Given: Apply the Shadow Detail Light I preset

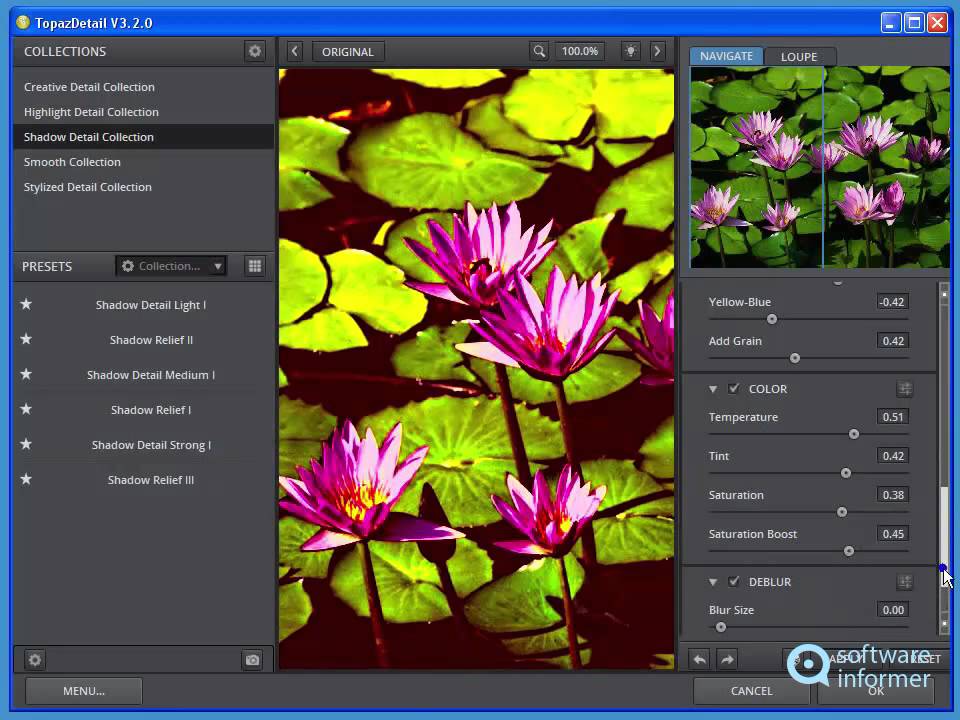Looking at the screenshot, I should [x=151, y=305].
